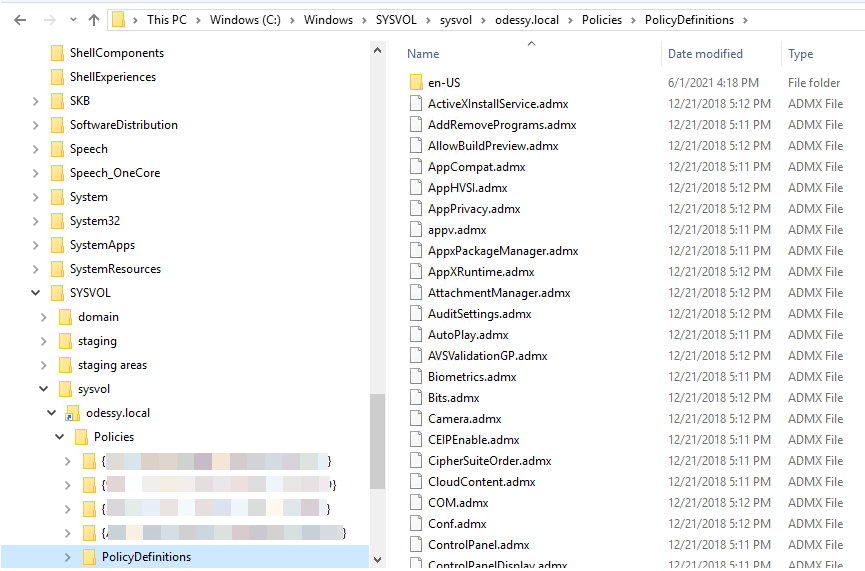Select the AppxPackageManager.admx file icon

coord(416,250)
